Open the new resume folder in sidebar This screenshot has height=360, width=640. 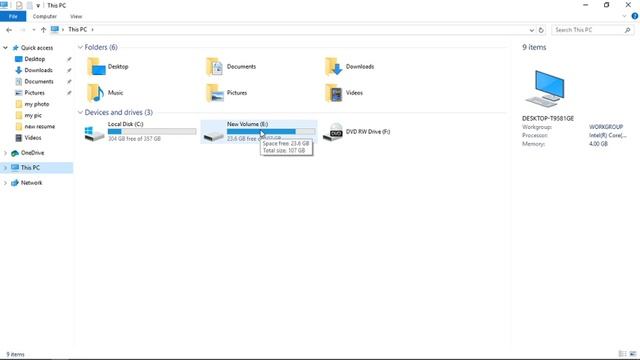(x=40, y=127)
